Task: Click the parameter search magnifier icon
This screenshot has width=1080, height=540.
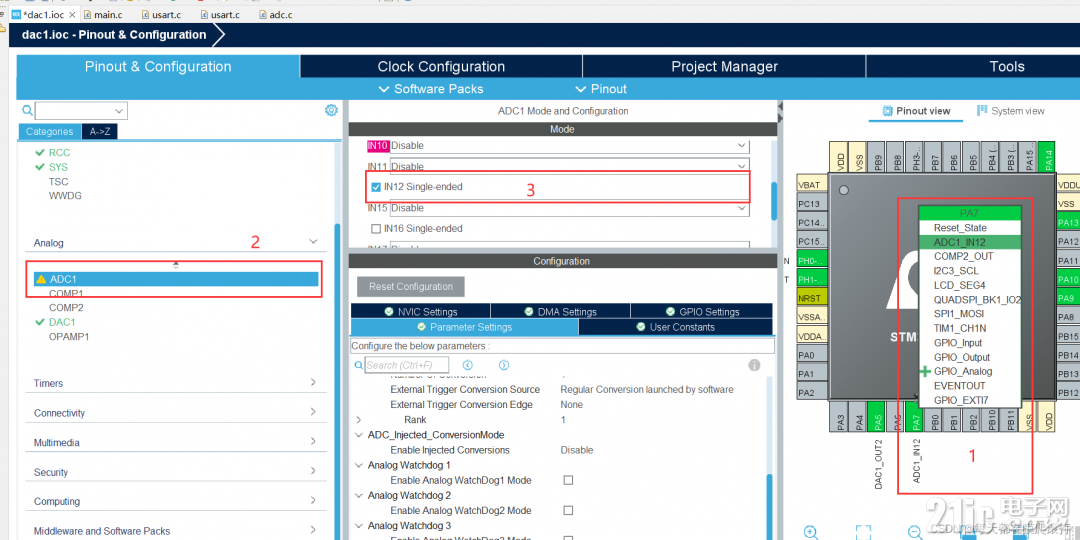Action: (x=358, y=365)
